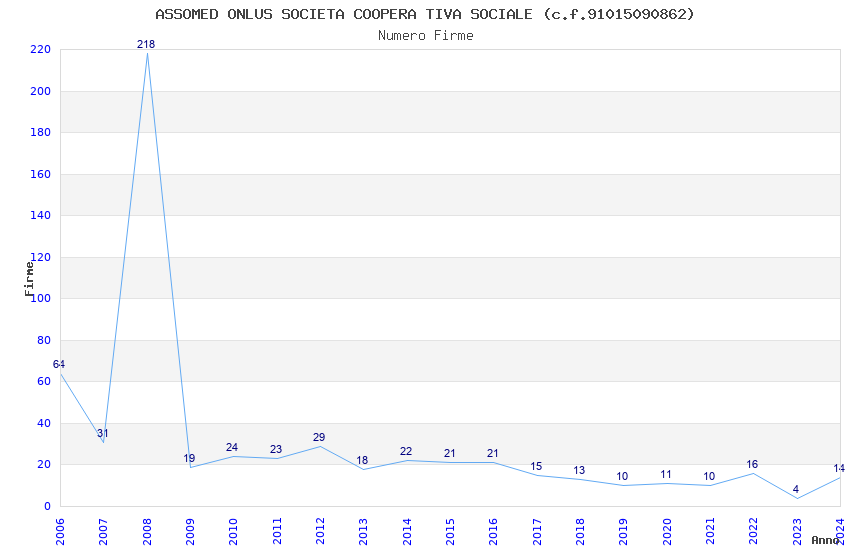This screenshot has height=550, width=850.
Task: Click the 180 tick label on the y-axis
Action: [41, 132]
